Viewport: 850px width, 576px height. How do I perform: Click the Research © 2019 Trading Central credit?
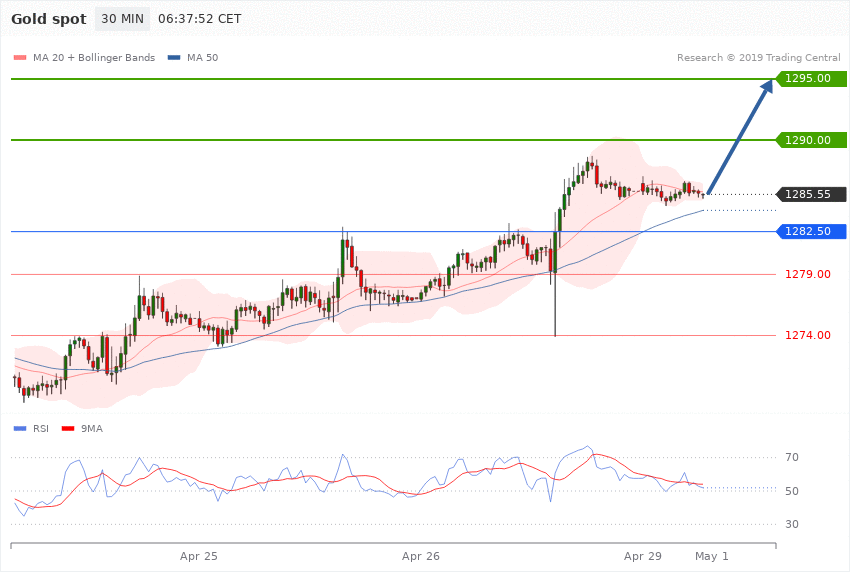(x=758, y=57)
